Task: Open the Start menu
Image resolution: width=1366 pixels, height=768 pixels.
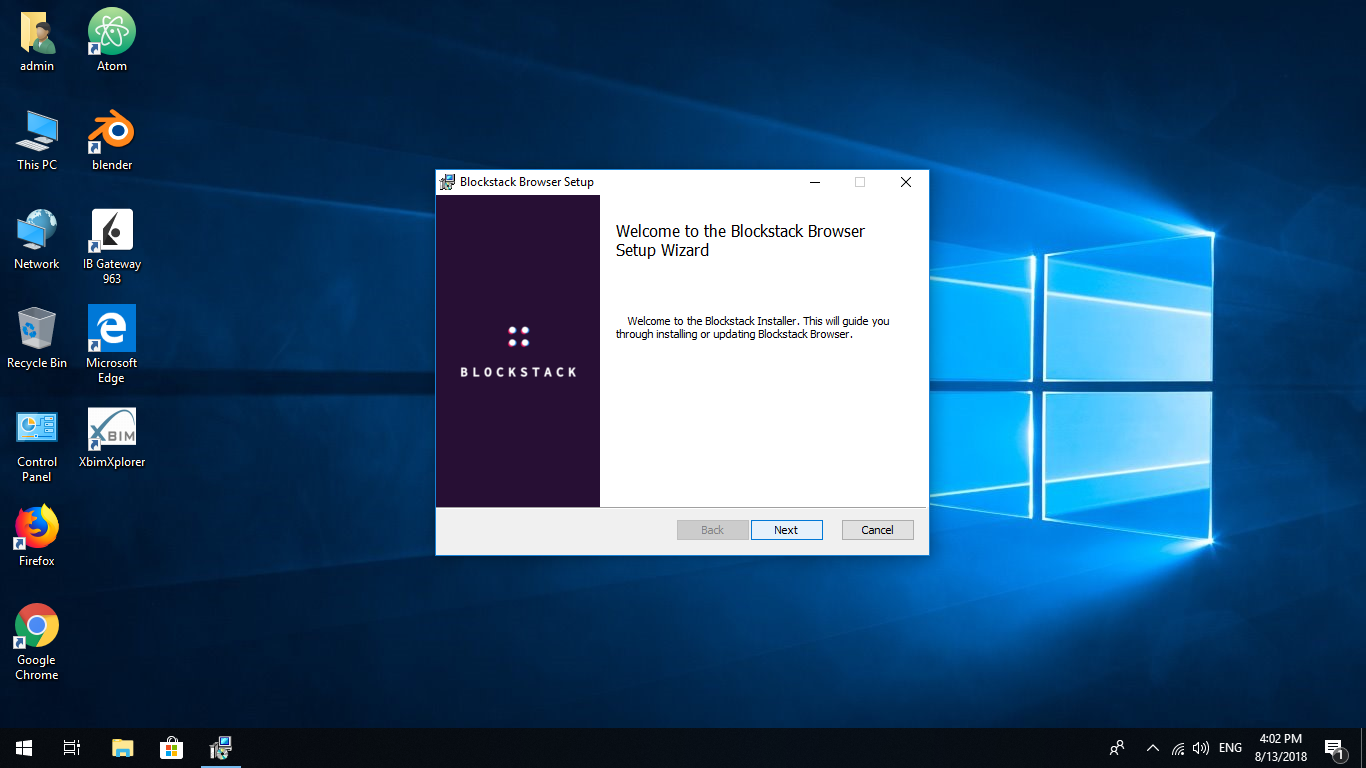Action: pos(22,747)
